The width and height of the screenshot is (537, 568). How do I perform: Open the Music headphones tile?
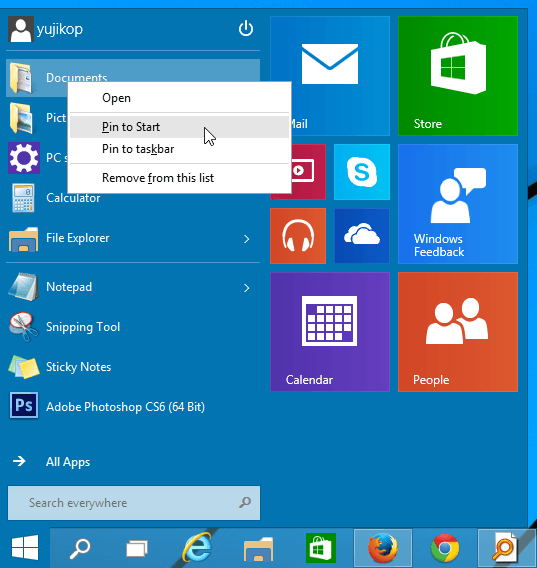(298, 236)
